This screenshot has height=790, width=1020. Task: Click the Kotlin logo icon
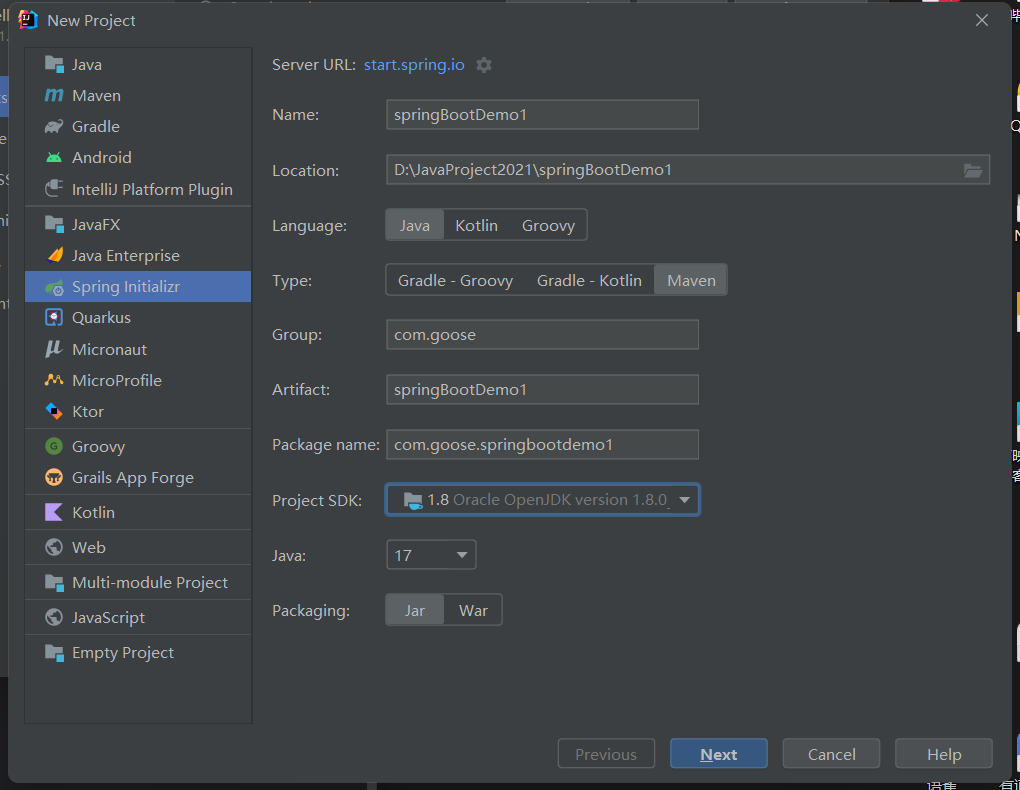pyautogui.click(x=54, y=512)
